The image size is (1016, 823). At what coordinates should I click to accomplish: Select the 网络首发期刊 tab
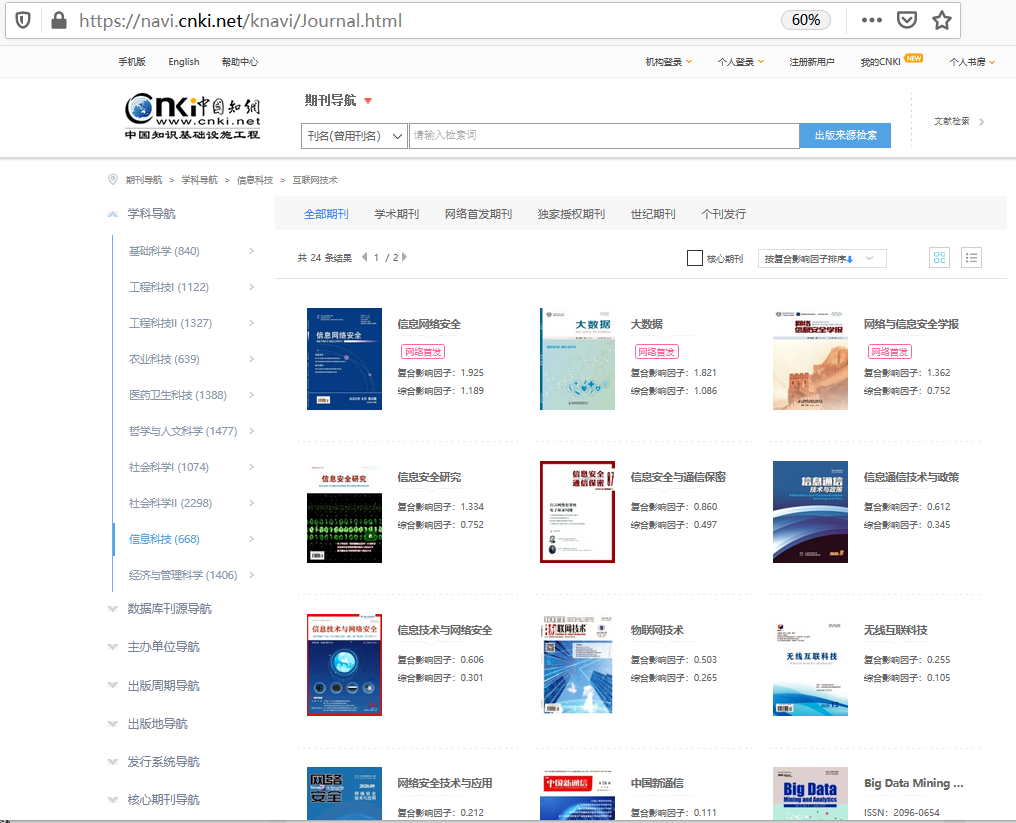pyautogui.click(x=478, y=214)
